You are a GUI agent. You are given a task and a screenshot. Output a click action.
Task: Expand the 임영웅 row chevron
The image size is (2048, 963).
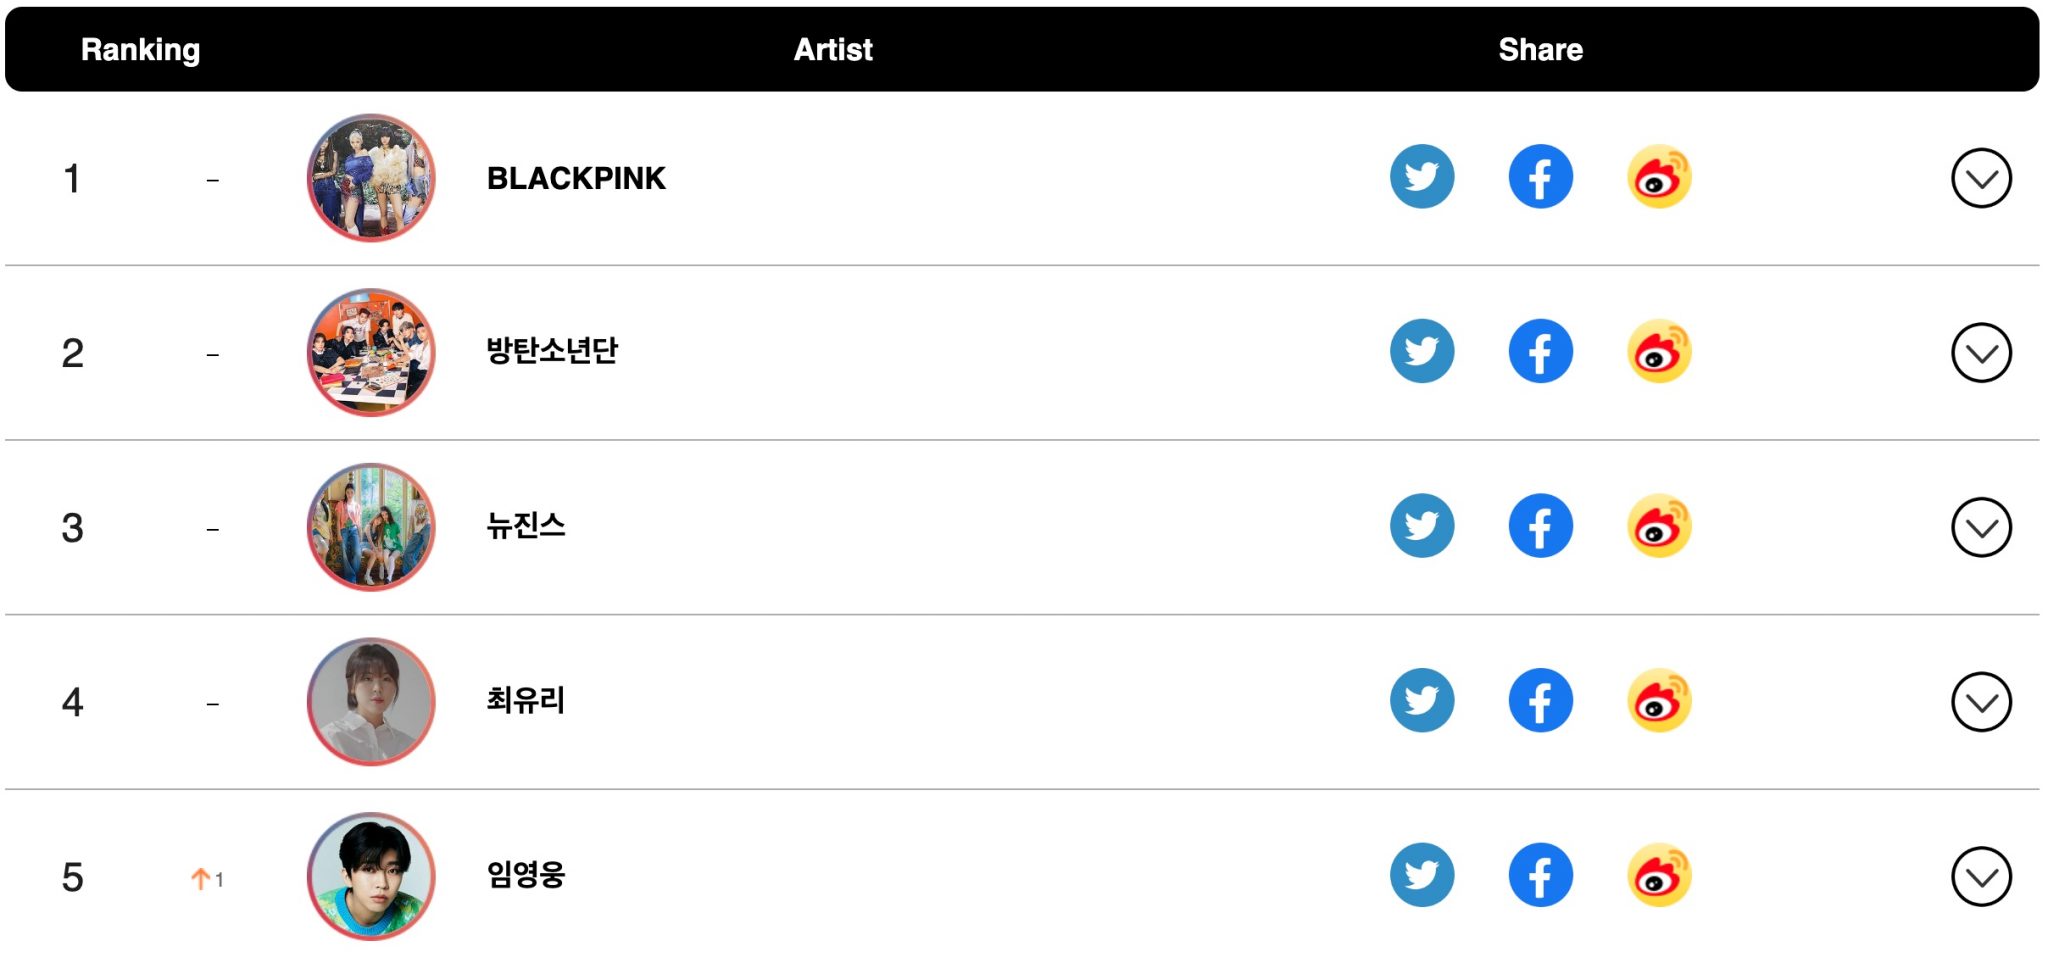coord(1982,875)
